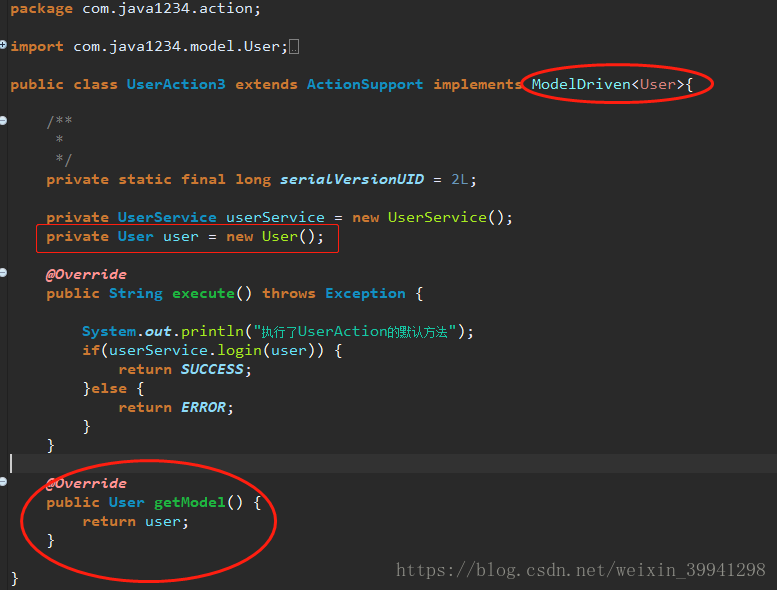Expand the folded import statements
Screen dimensions: 777x590
coord(3,45)
